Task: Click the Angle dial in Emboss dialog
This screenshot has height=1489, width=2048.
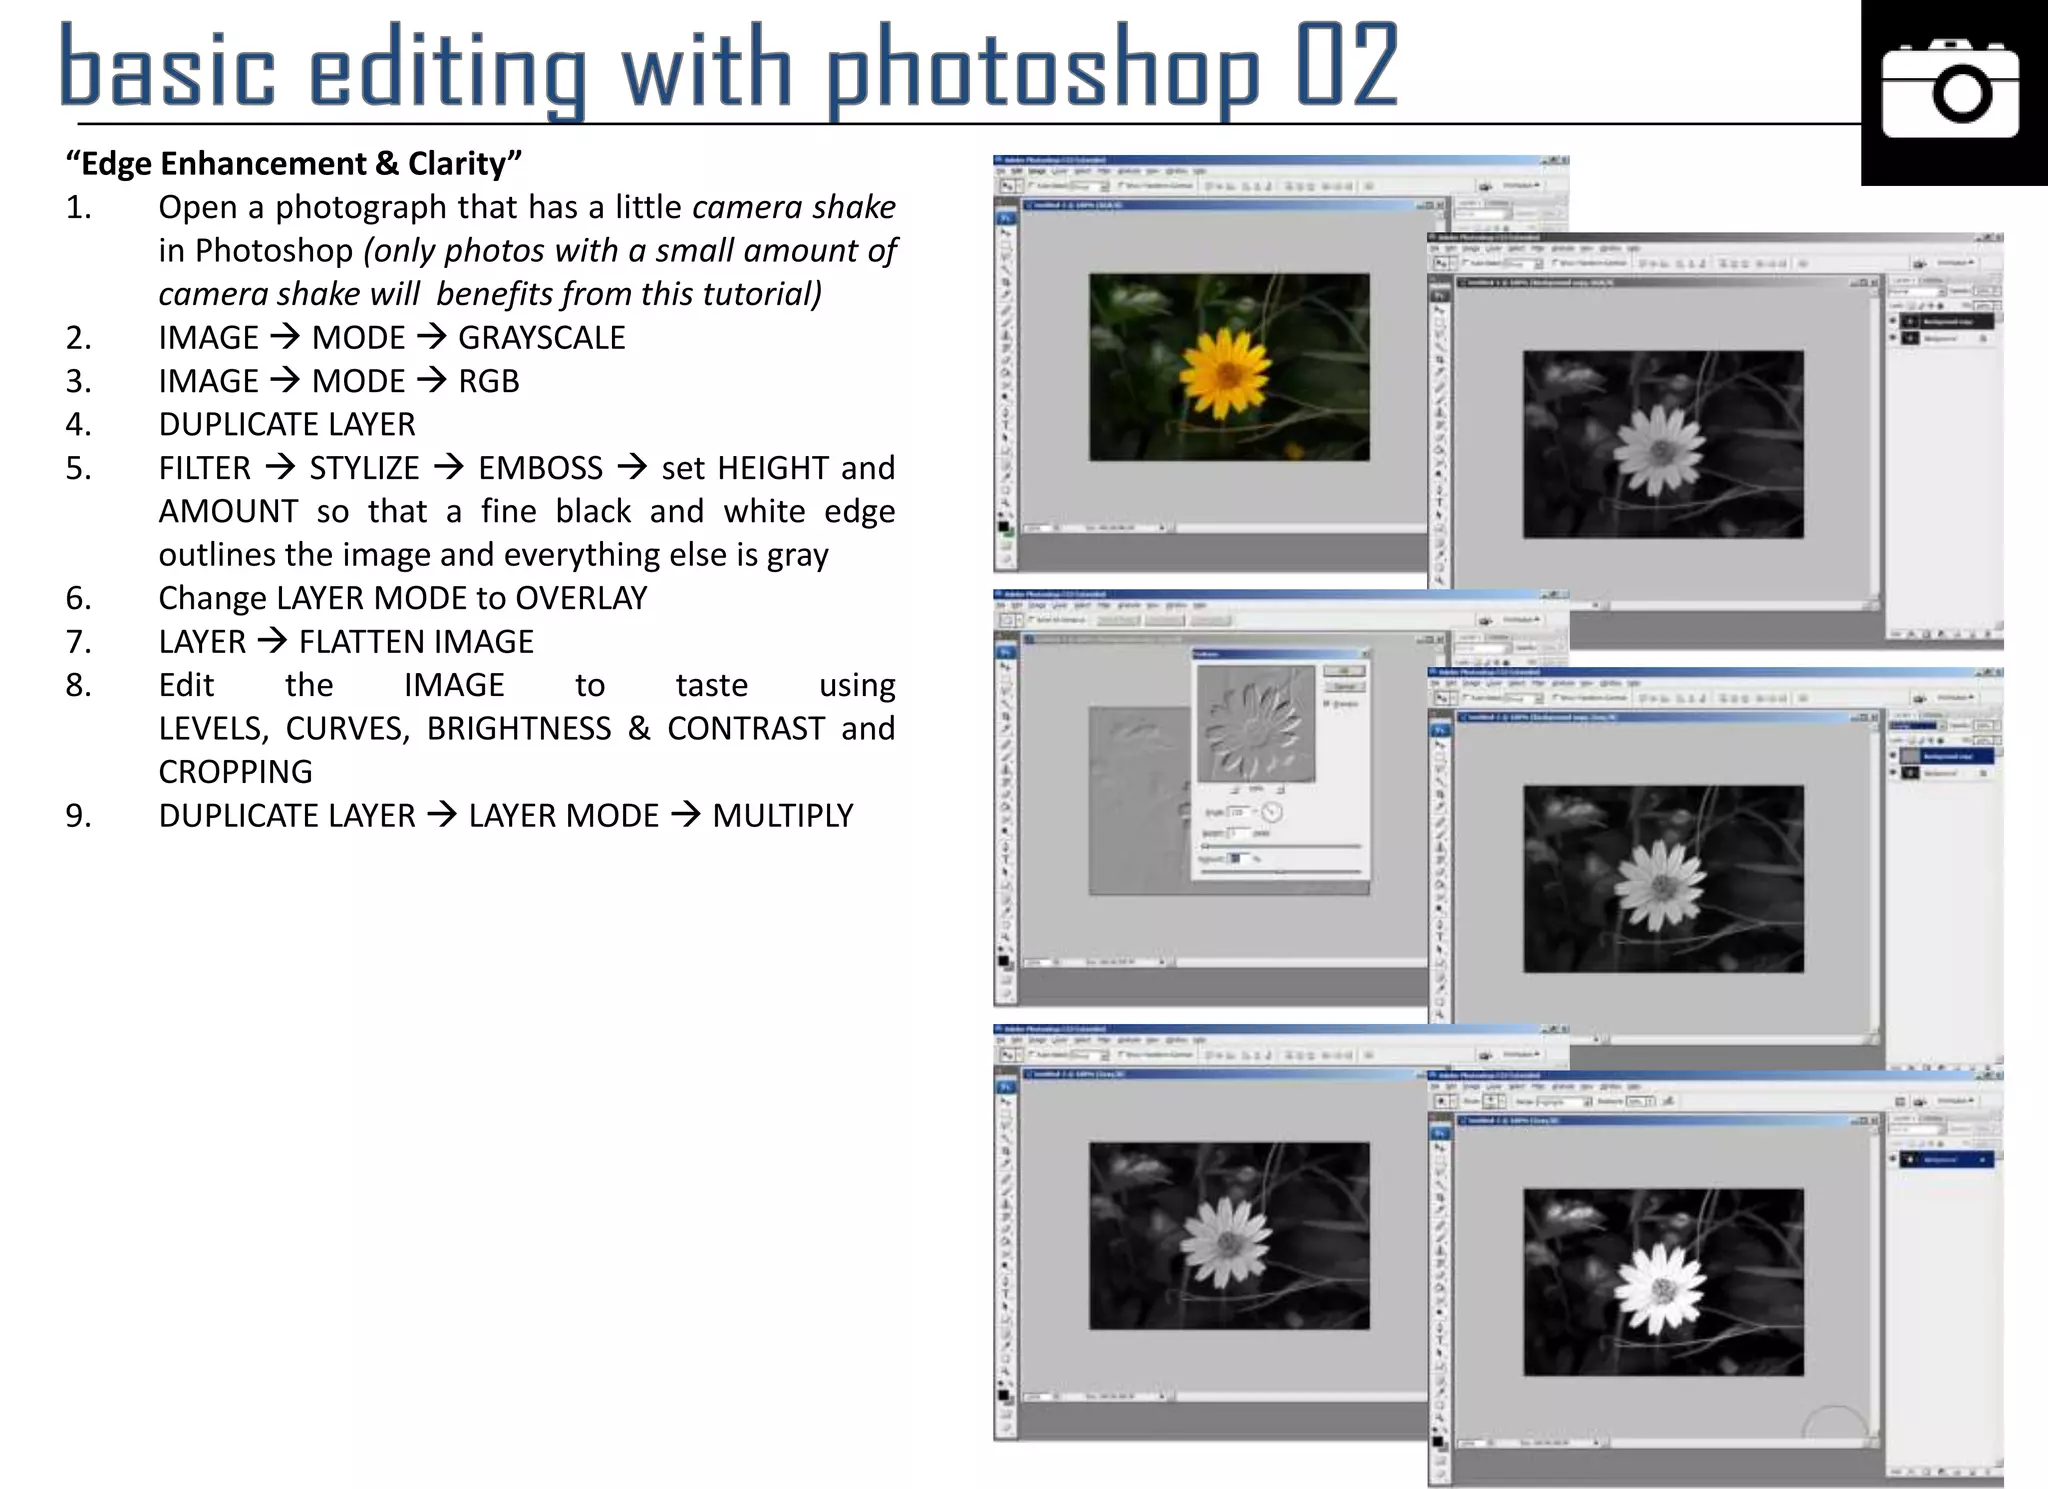Action: 1272,812
